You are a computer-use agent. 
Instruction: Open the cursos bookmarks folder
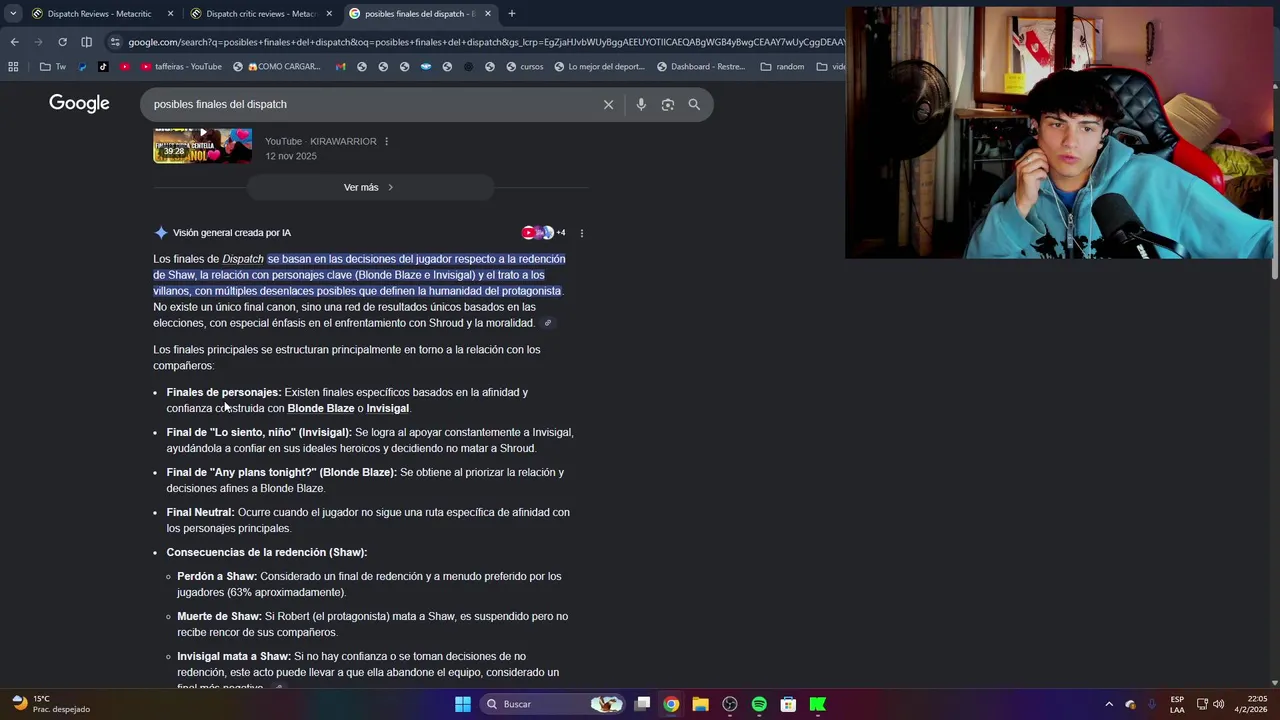click(525, 67)
